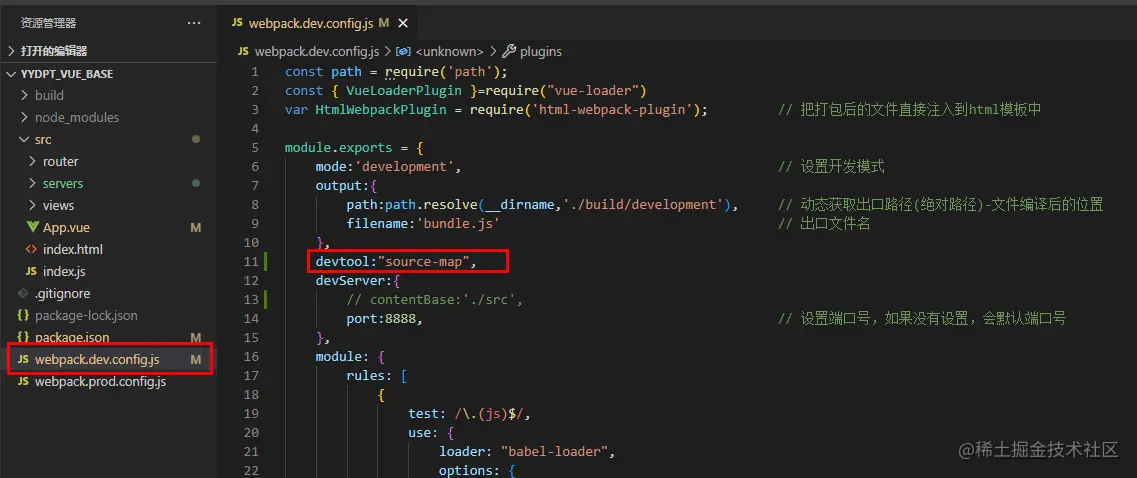This screenshot has height=478, width=1137.
Task: Click the 设置开发模式 comment
Action: coord(832,166)
